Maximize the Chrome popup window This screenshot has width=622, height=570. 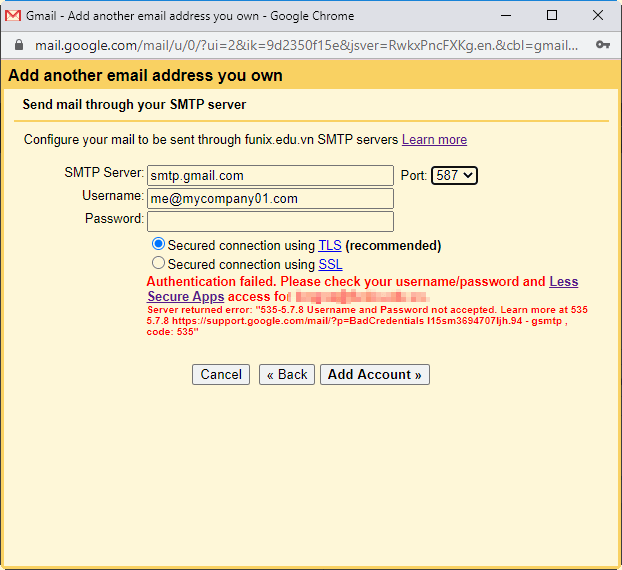(552, 16)
